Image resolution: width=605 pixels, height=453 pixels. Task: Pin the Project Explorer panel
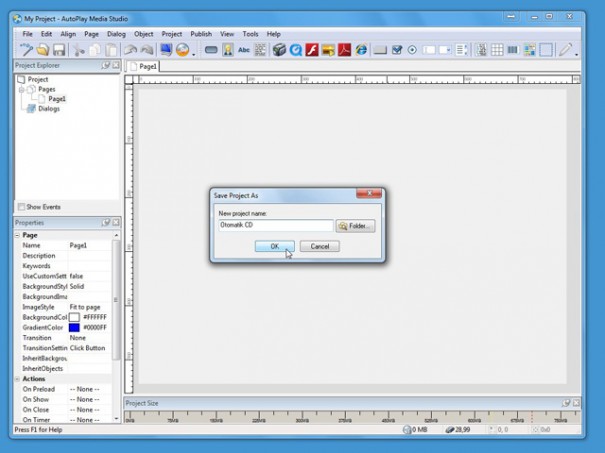[106, 65]
